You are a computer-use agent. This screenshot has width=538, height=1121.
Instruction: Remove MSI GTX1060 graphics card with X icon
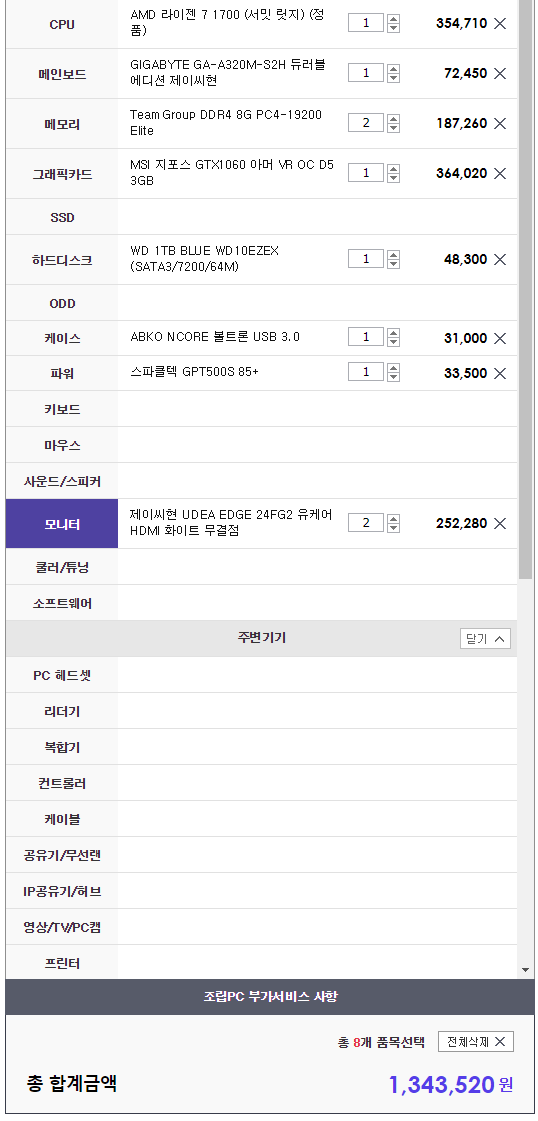(x=500, y=174)
